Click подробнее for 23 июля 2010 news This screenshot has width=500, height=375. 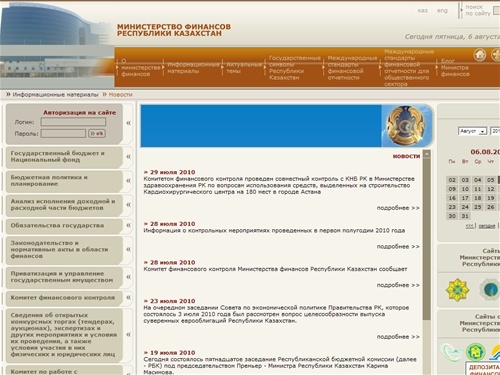[x=398, y=337]
